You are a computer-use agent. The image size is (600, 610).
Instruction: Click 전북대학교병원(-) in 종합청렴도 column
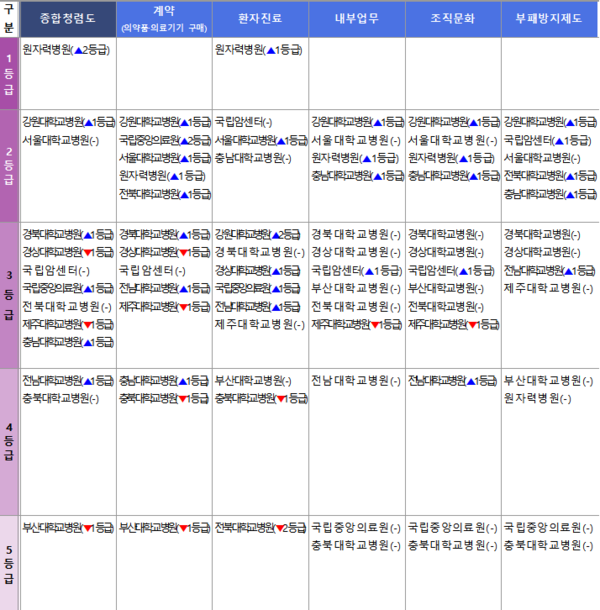coord(67,307)
